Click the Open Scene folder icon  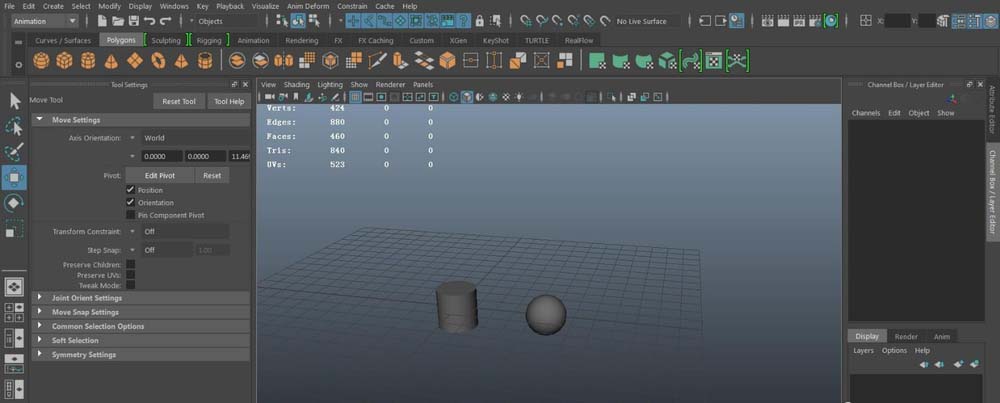[x=118, y=21]
